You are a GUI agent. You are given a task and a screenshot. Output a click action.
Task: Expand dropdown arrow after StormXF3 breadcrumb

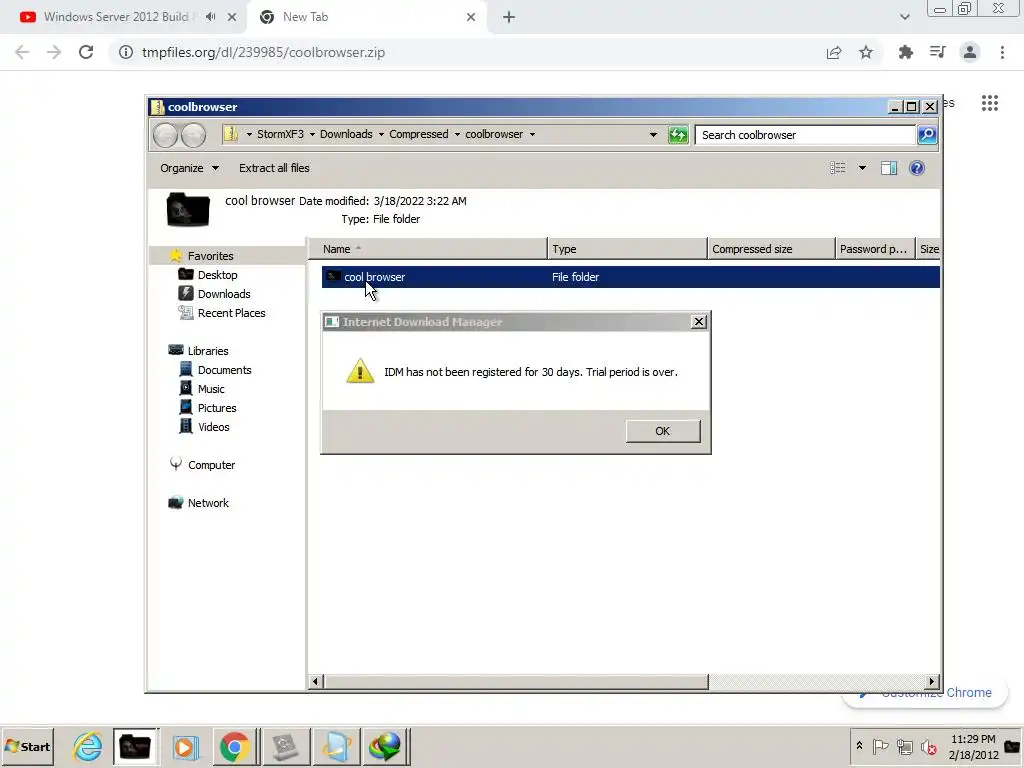click(x=312, y=135)
